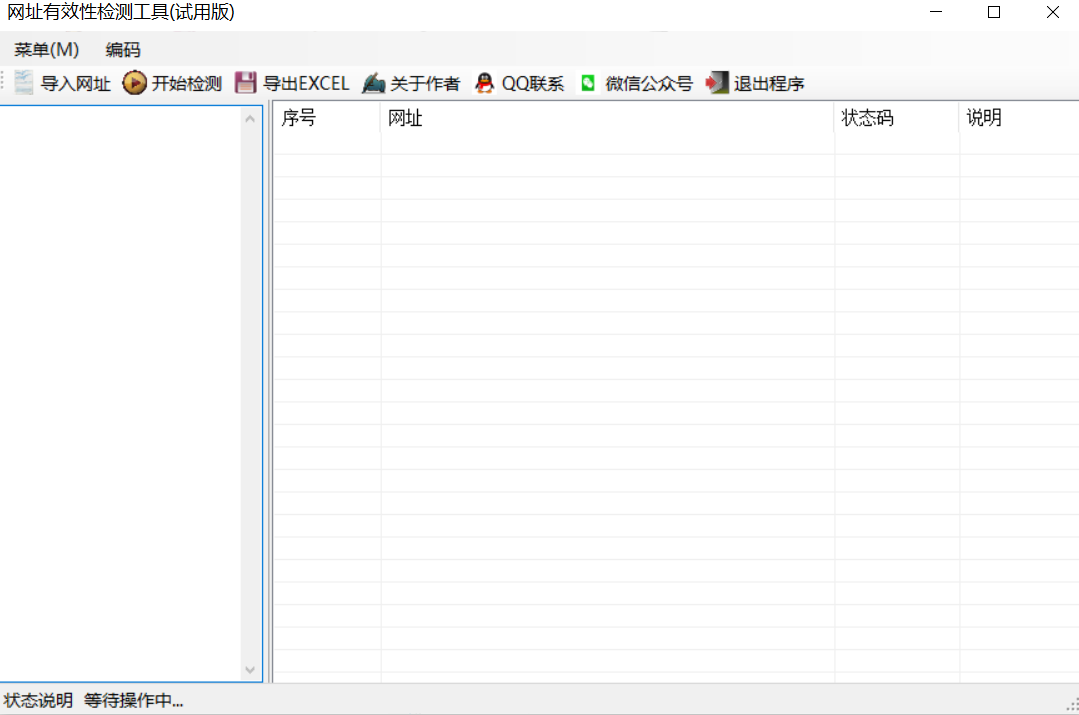Open the 菜单(M) menu
This screenshot has height=715, width=1079.
[x=46, y=50]
